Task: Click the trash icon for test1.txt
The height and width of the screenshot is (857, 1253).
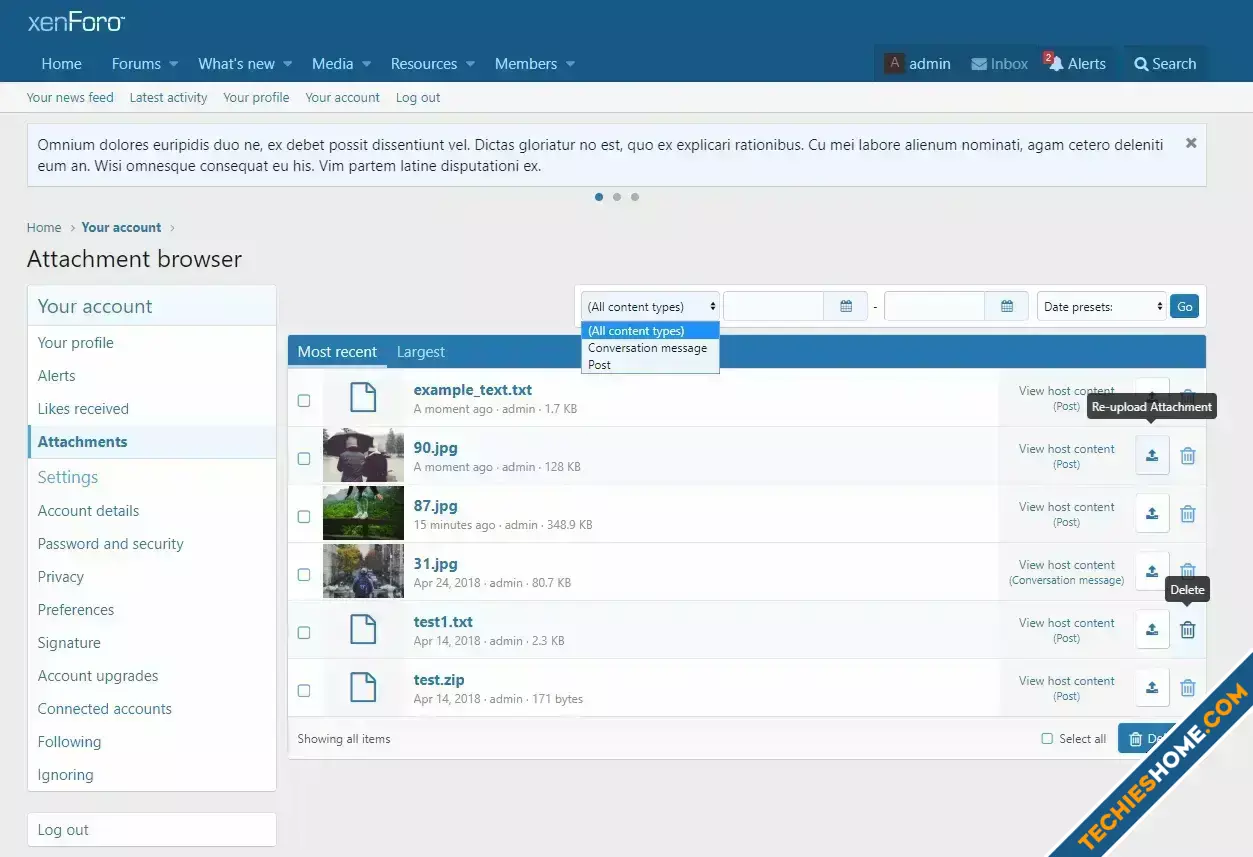Action: coord(1188,630)
